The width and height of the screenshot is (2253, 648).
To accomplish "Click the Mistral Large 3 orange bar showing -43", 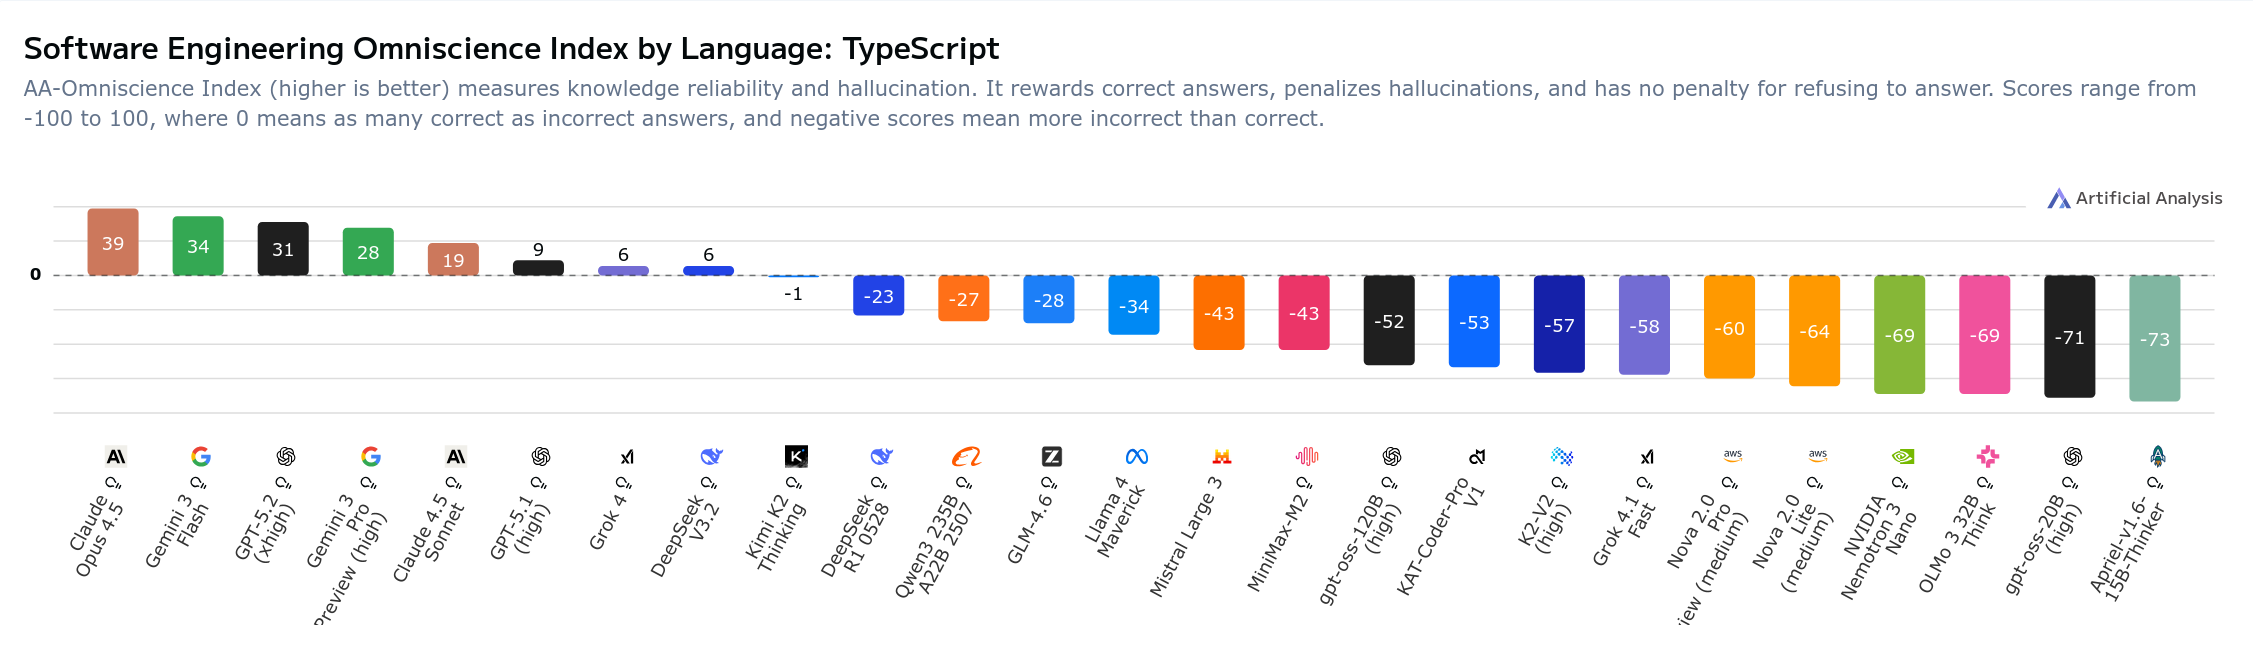I will tap(1218, 312).
